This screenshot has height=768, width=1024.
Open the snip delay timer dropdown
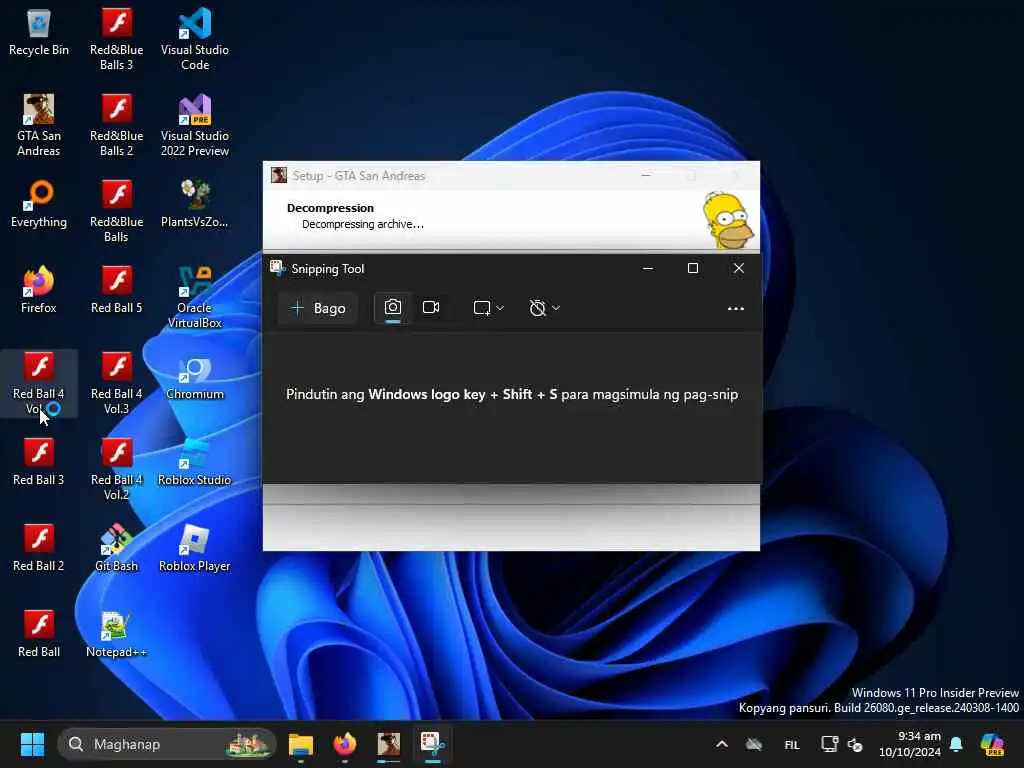click(x=544, y=308)
